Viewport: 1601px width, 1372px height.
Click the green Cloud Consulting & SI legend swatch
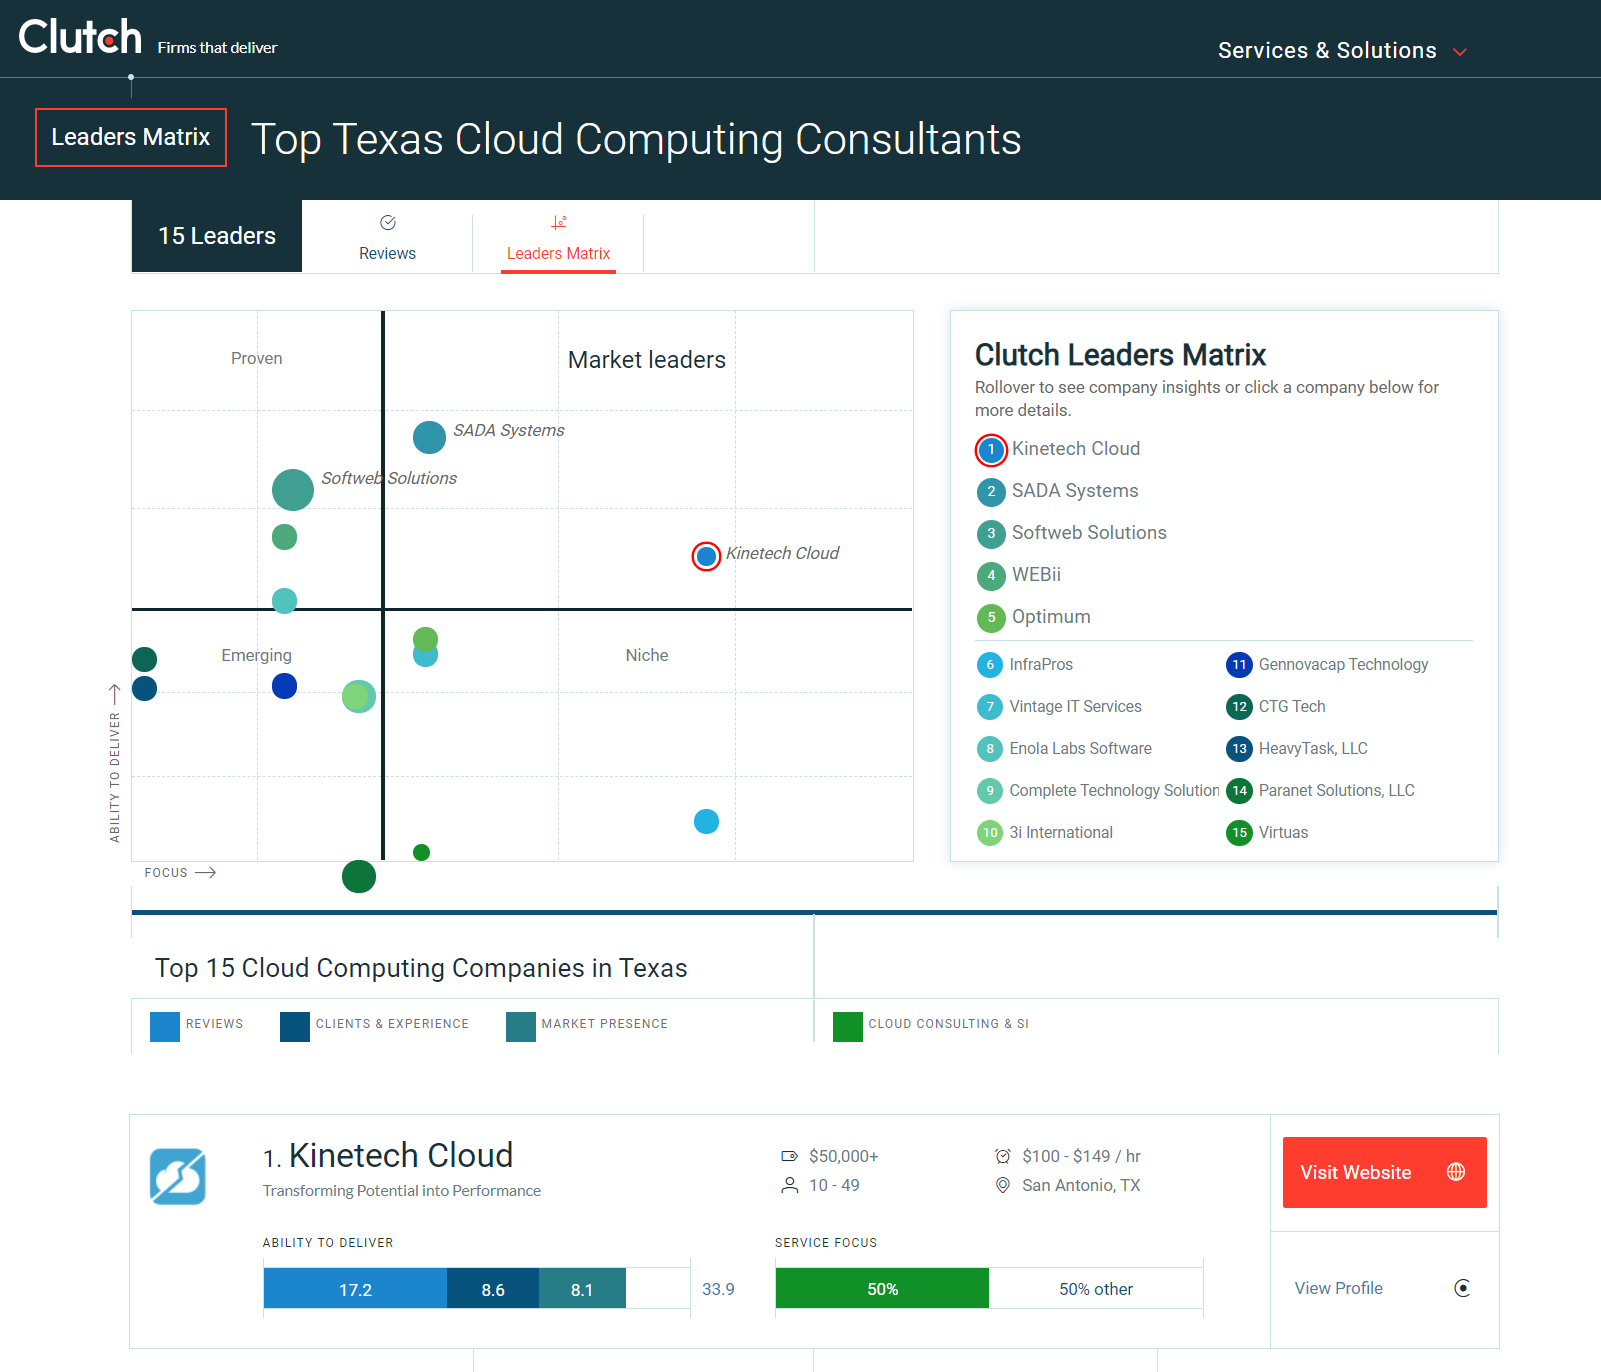(847, 1026)
